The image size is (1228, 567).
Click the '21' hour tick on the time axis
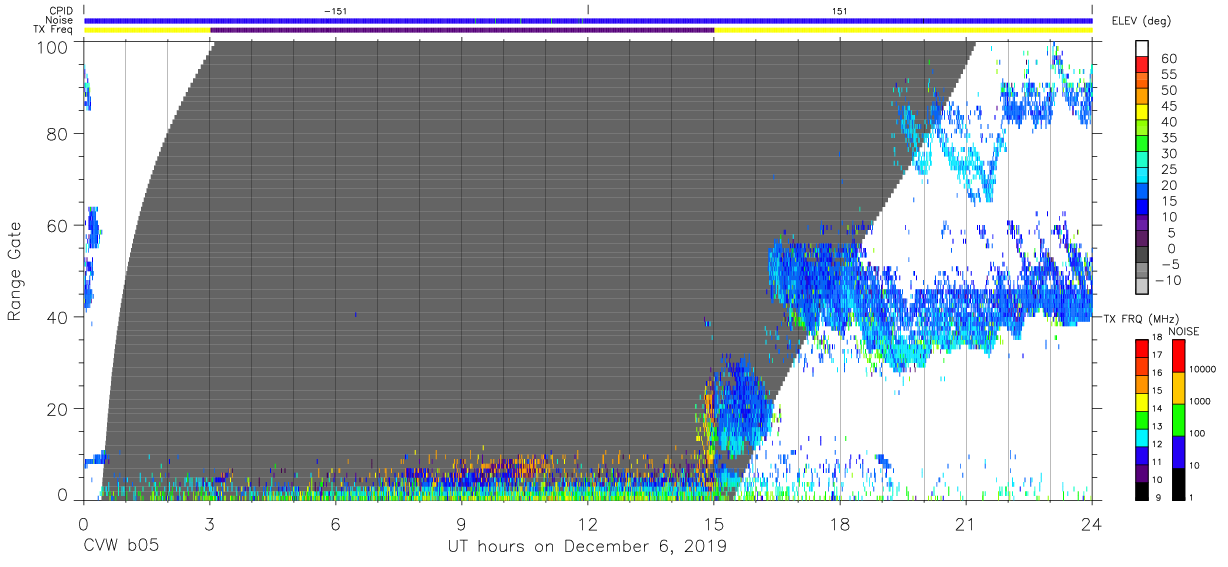pyautogui.click(x=966, y=523)
